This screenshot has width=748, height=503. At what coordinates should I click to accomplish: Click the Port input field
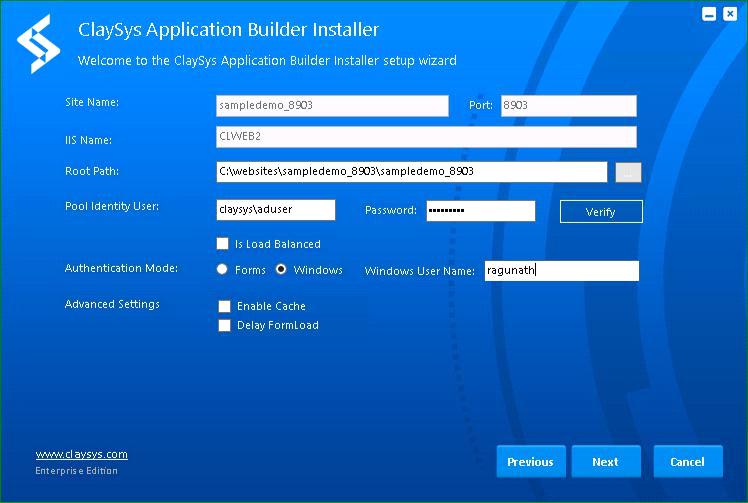pos(569,105)
